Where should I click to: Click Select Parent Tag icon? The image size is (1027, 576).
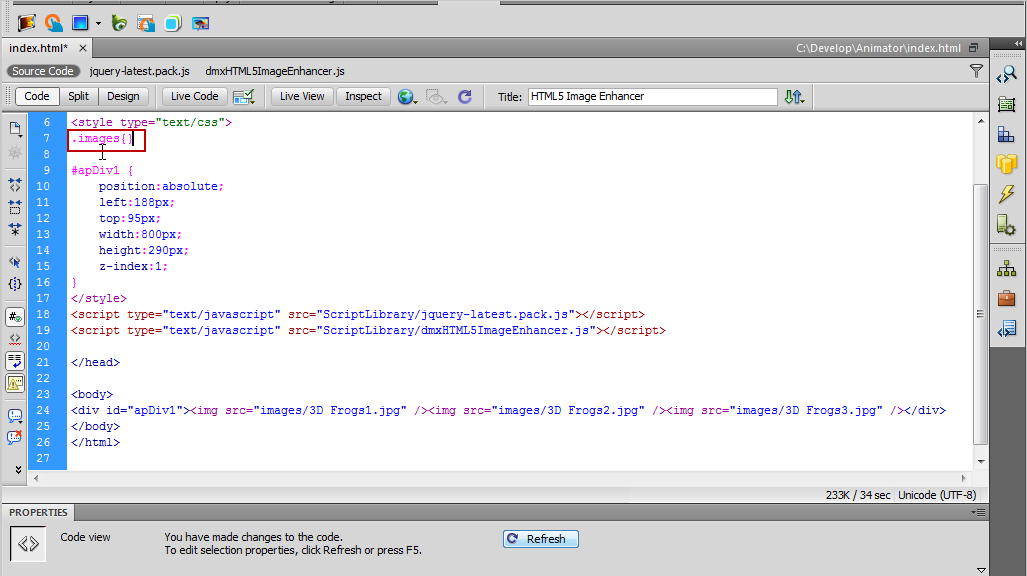click(15, 262)
